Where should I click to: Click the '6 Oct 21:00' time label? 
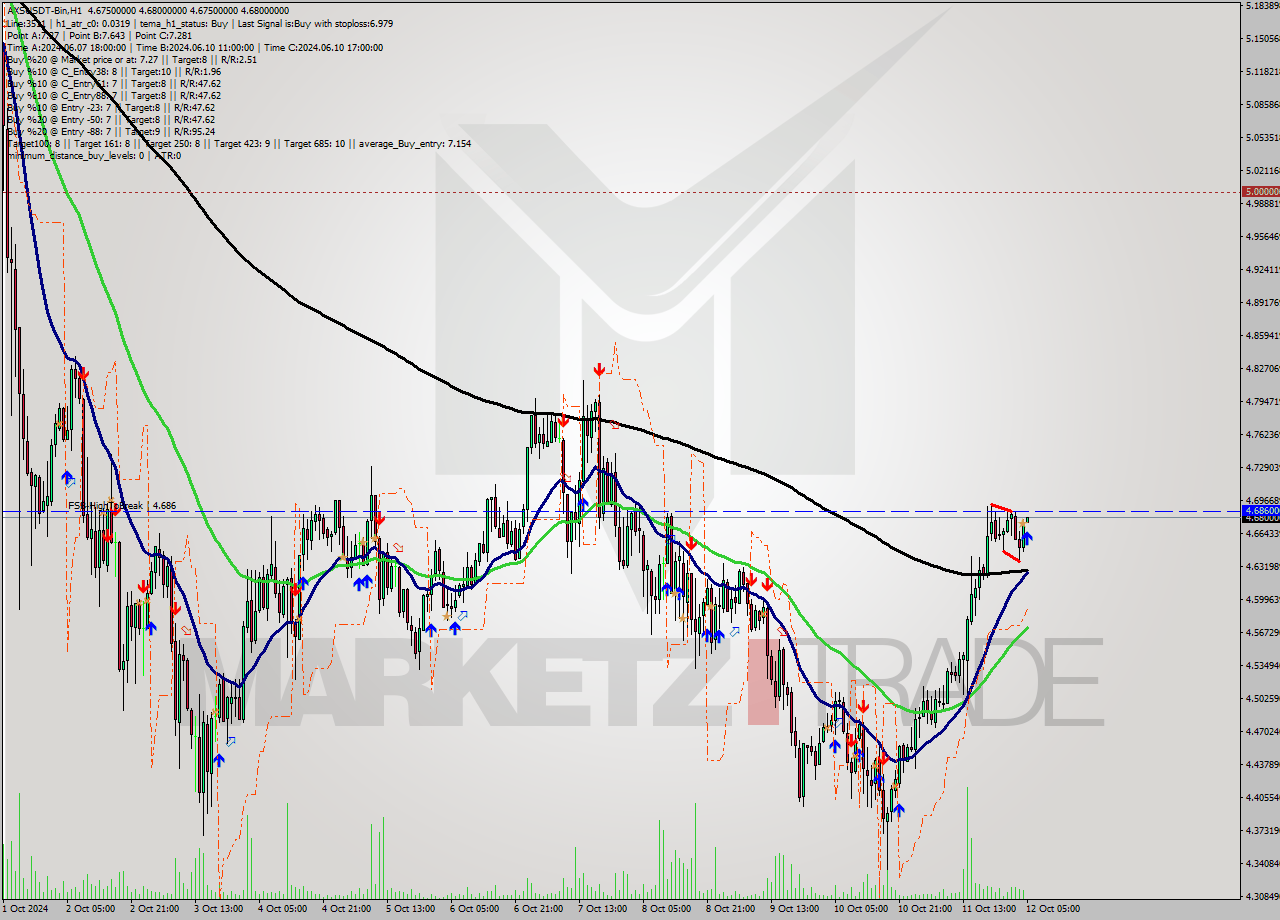point(538,908)
